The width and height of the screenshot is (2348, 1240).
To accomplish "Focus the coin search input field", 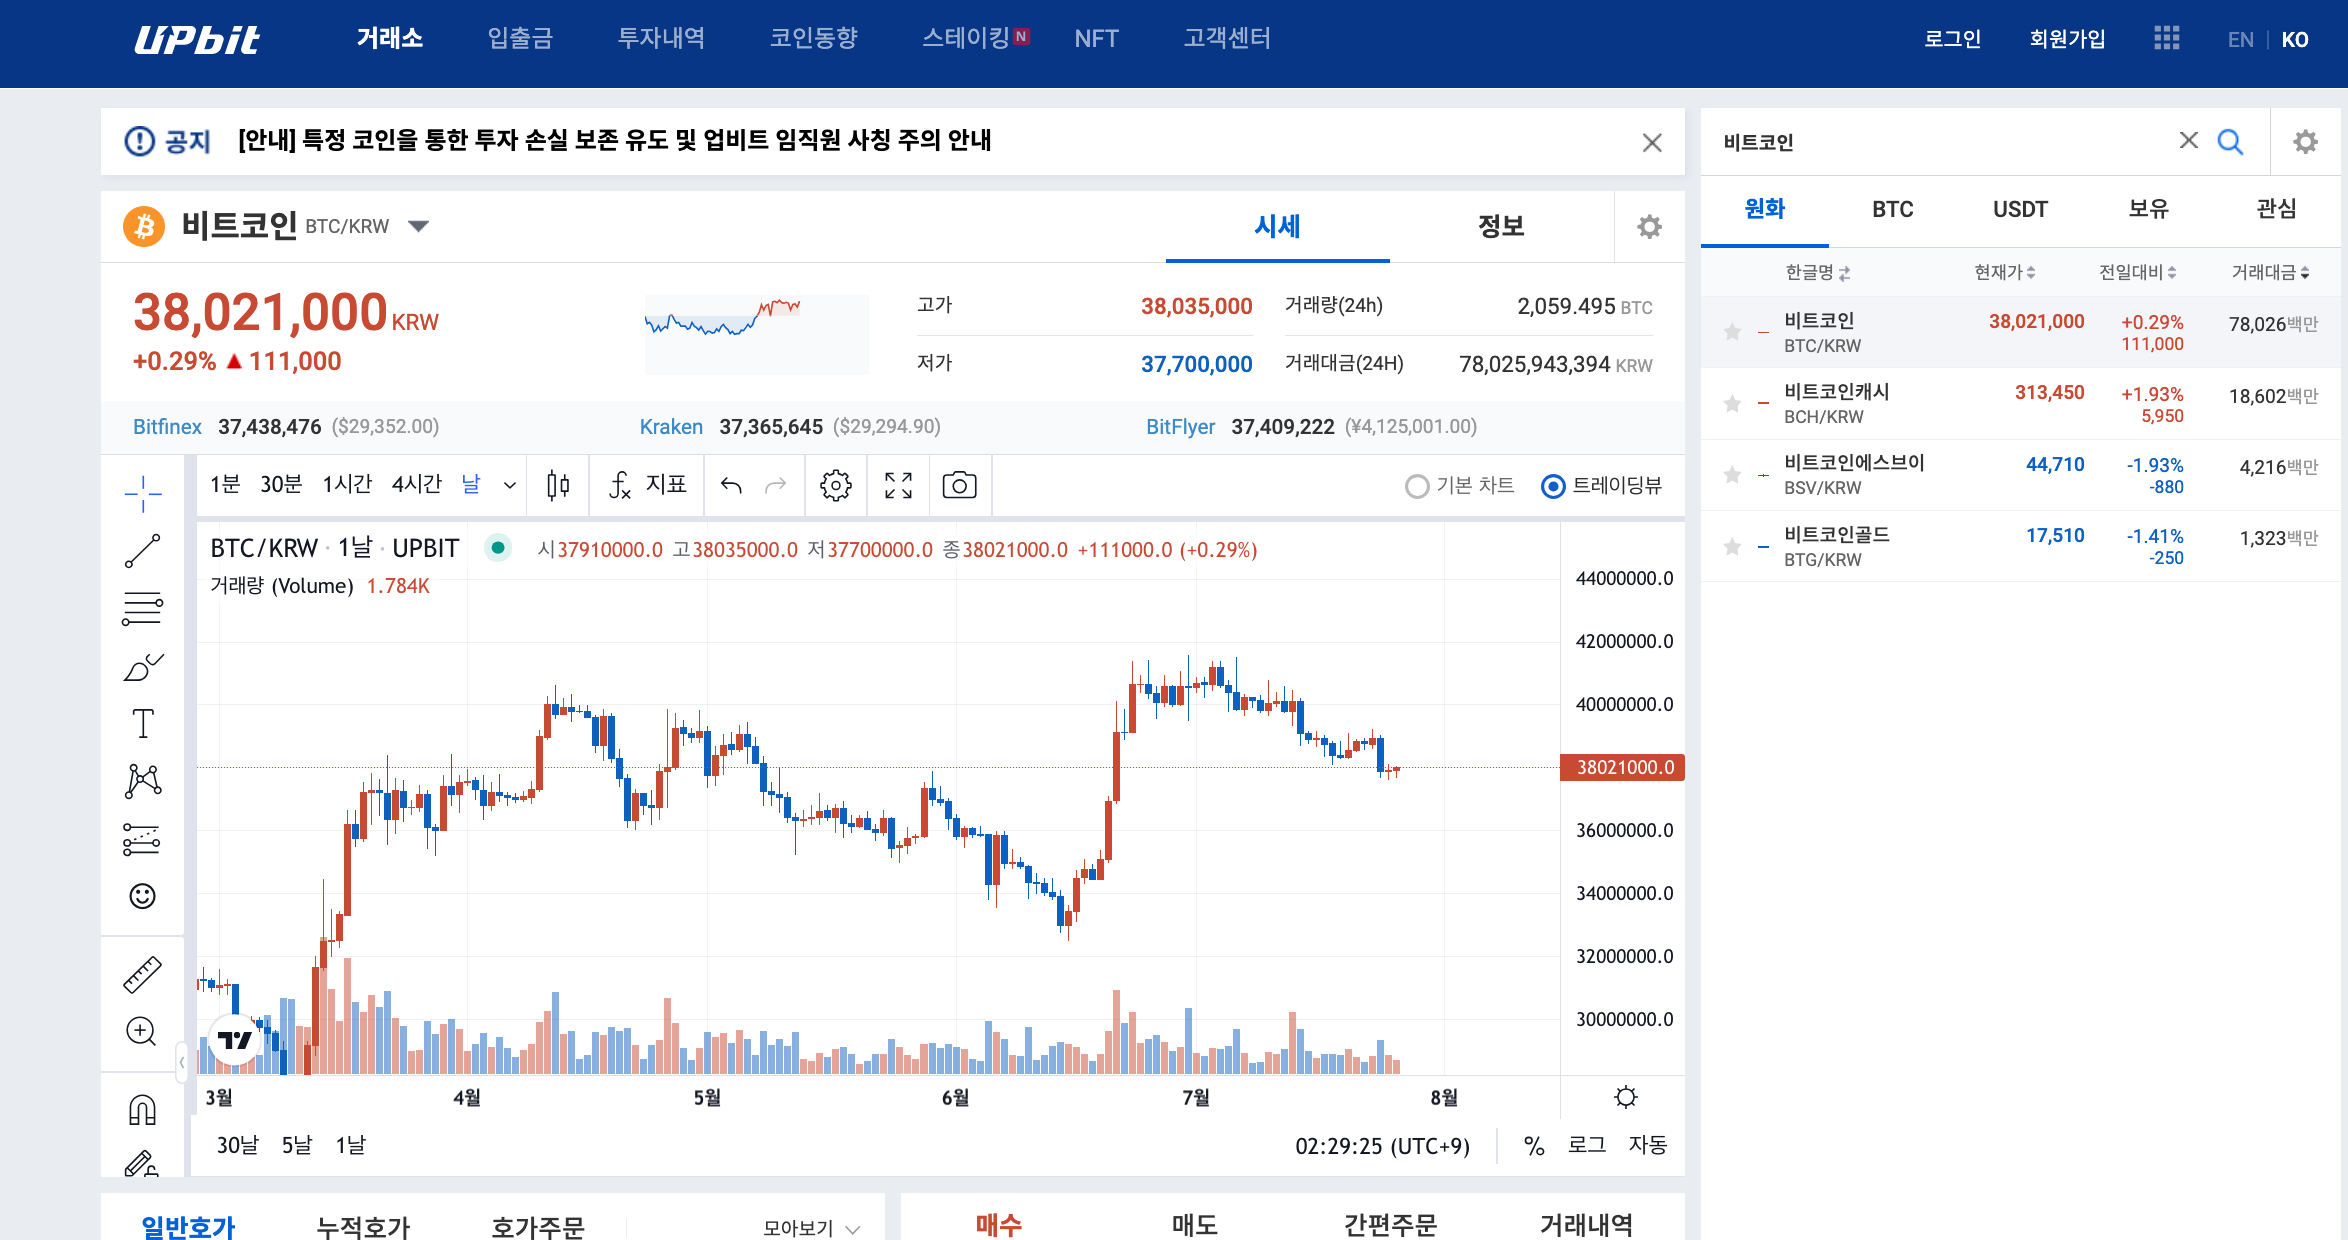I will 1940,142.
